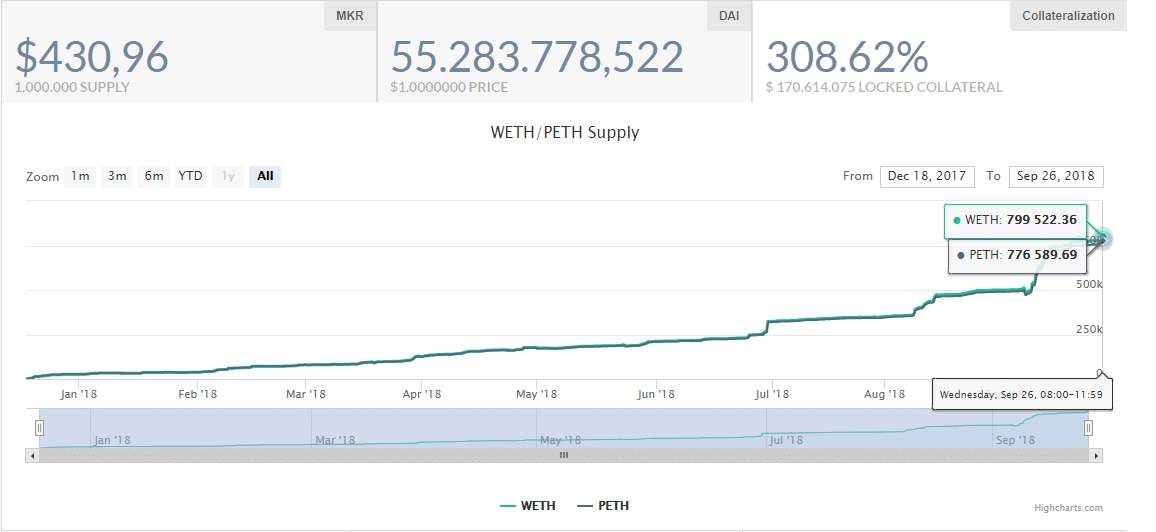This screenshot has height=532, width=1156.
Task: Click the 308.62% collateralization value
Action: pyautogui.click(x=847, y=57)
